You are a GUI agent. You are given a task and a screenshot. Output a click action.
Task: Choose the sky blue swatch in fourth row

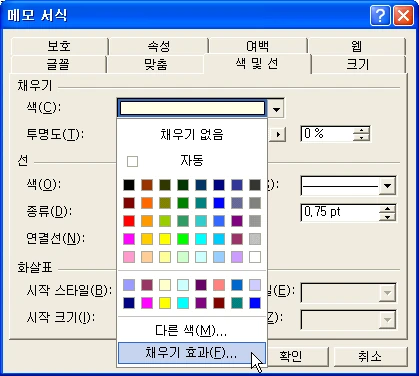219,239
